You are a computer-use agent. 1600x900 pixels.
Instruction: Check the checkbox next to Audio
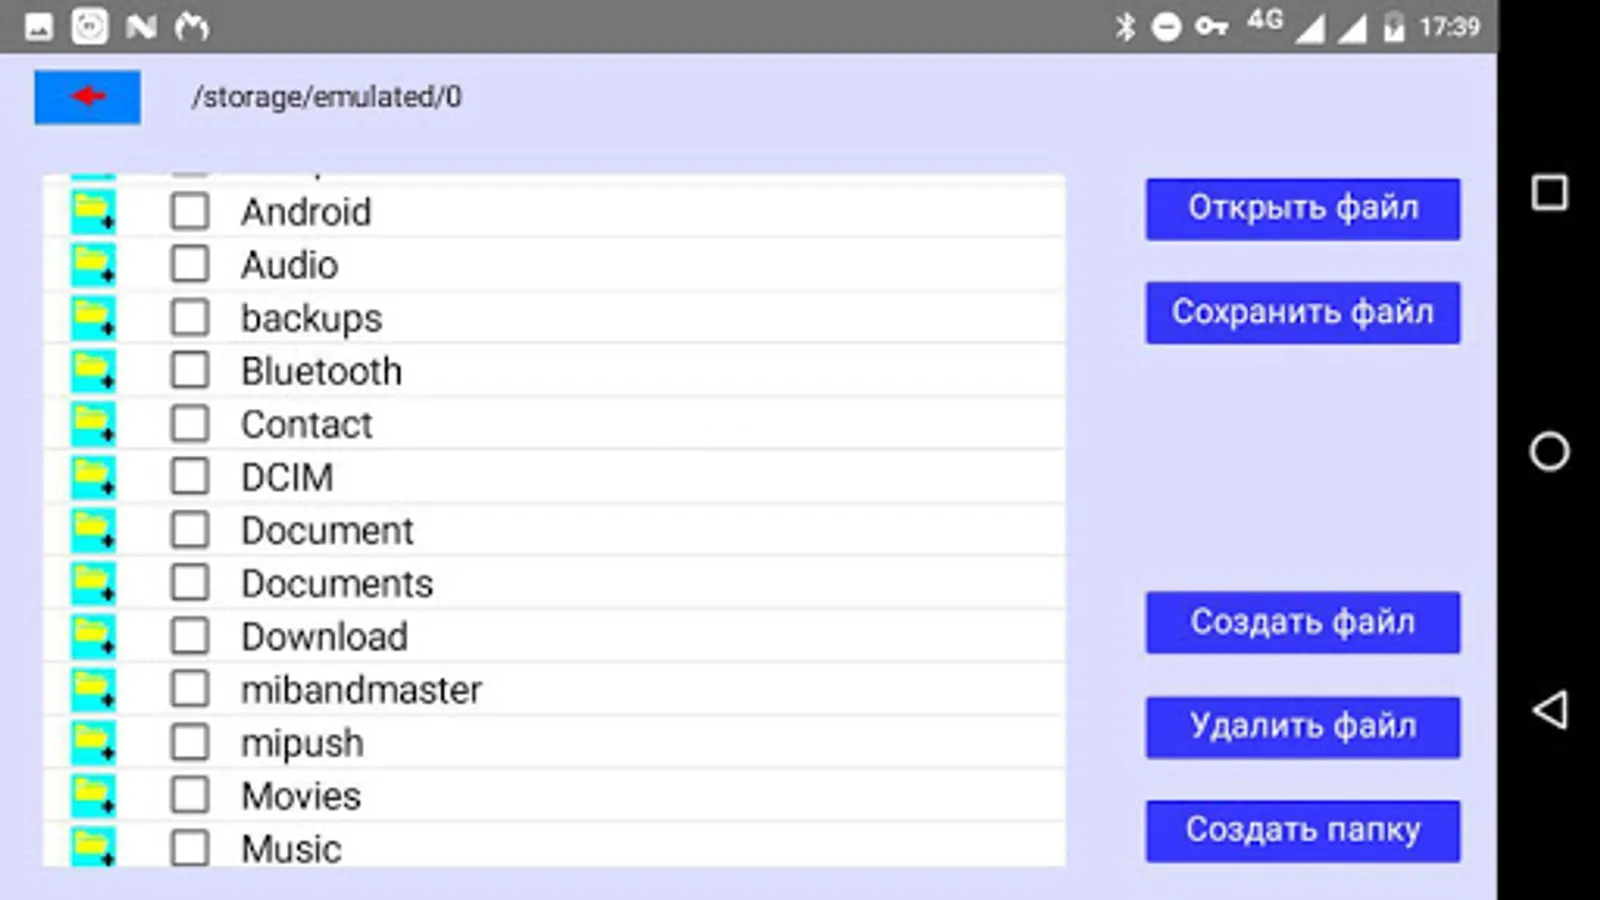pyautogui.click(x=188, y=263)
